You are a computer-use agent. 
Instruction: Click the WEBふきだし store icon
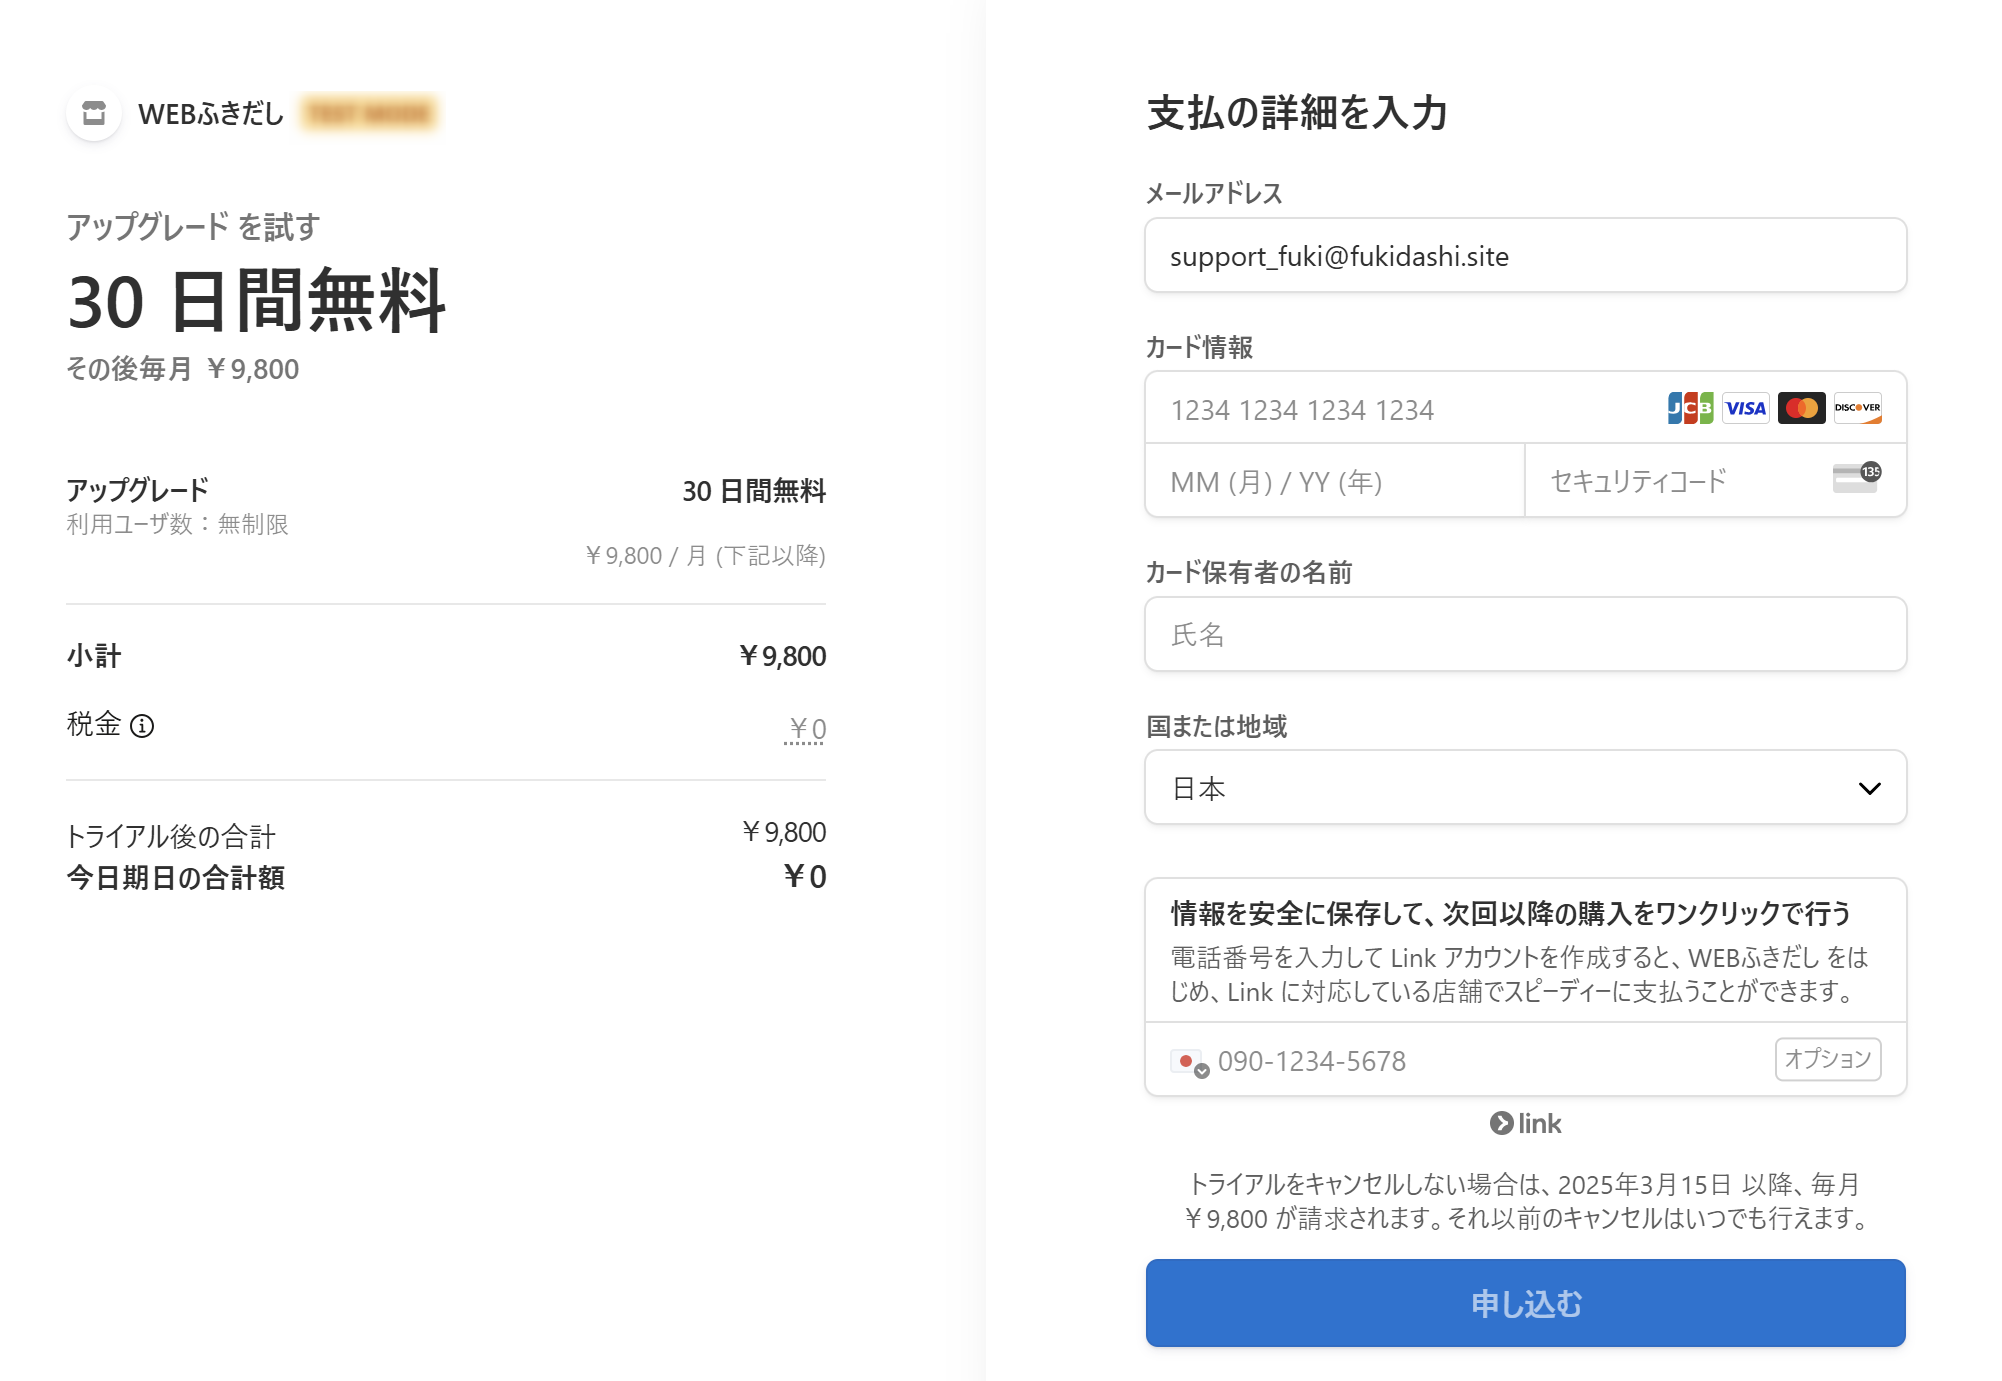tap(94, 113)
